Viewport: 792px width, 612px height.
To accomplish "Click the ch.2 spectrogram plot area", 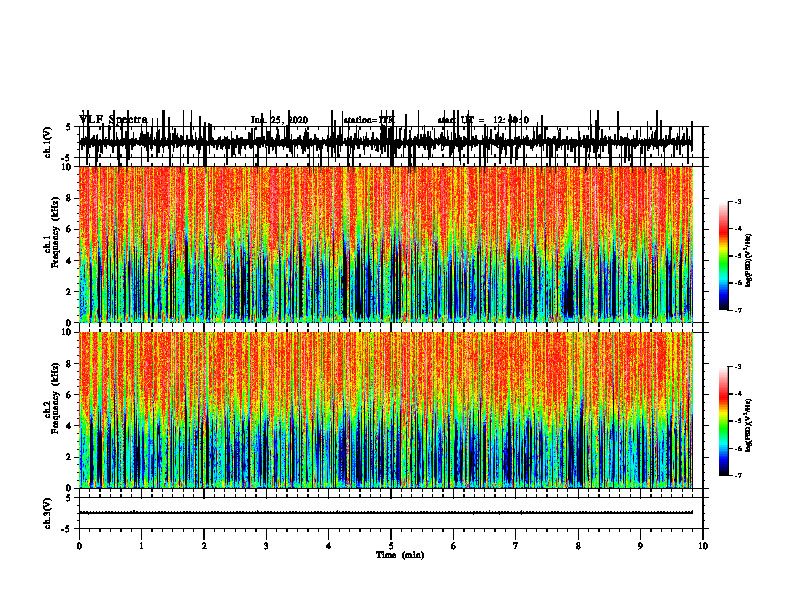I will (386, 410).
